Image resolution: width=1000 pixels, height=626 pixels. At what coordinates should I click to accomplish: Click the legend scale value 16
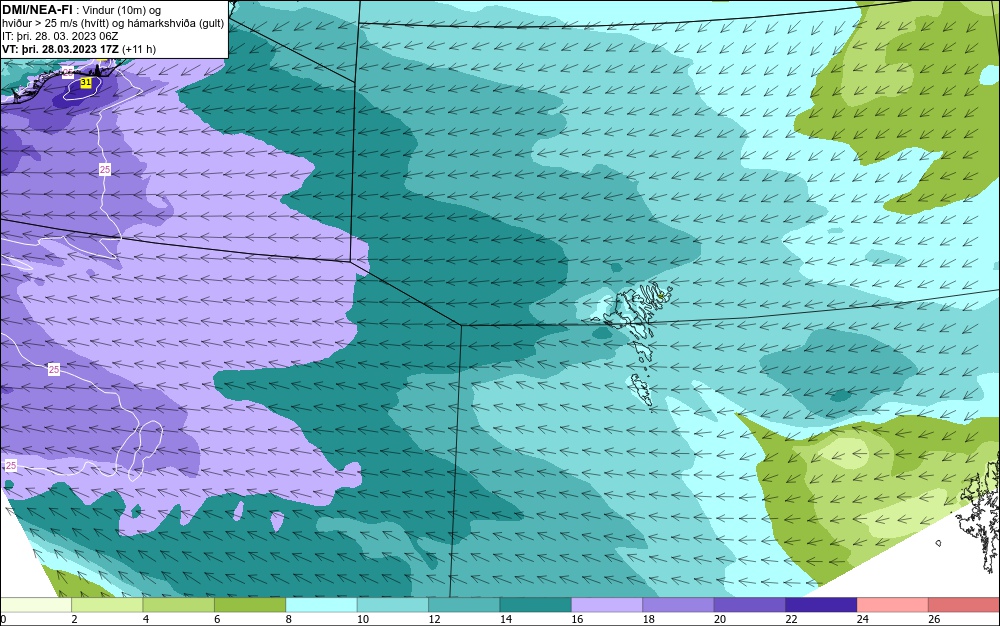click(x=577, y=619)
